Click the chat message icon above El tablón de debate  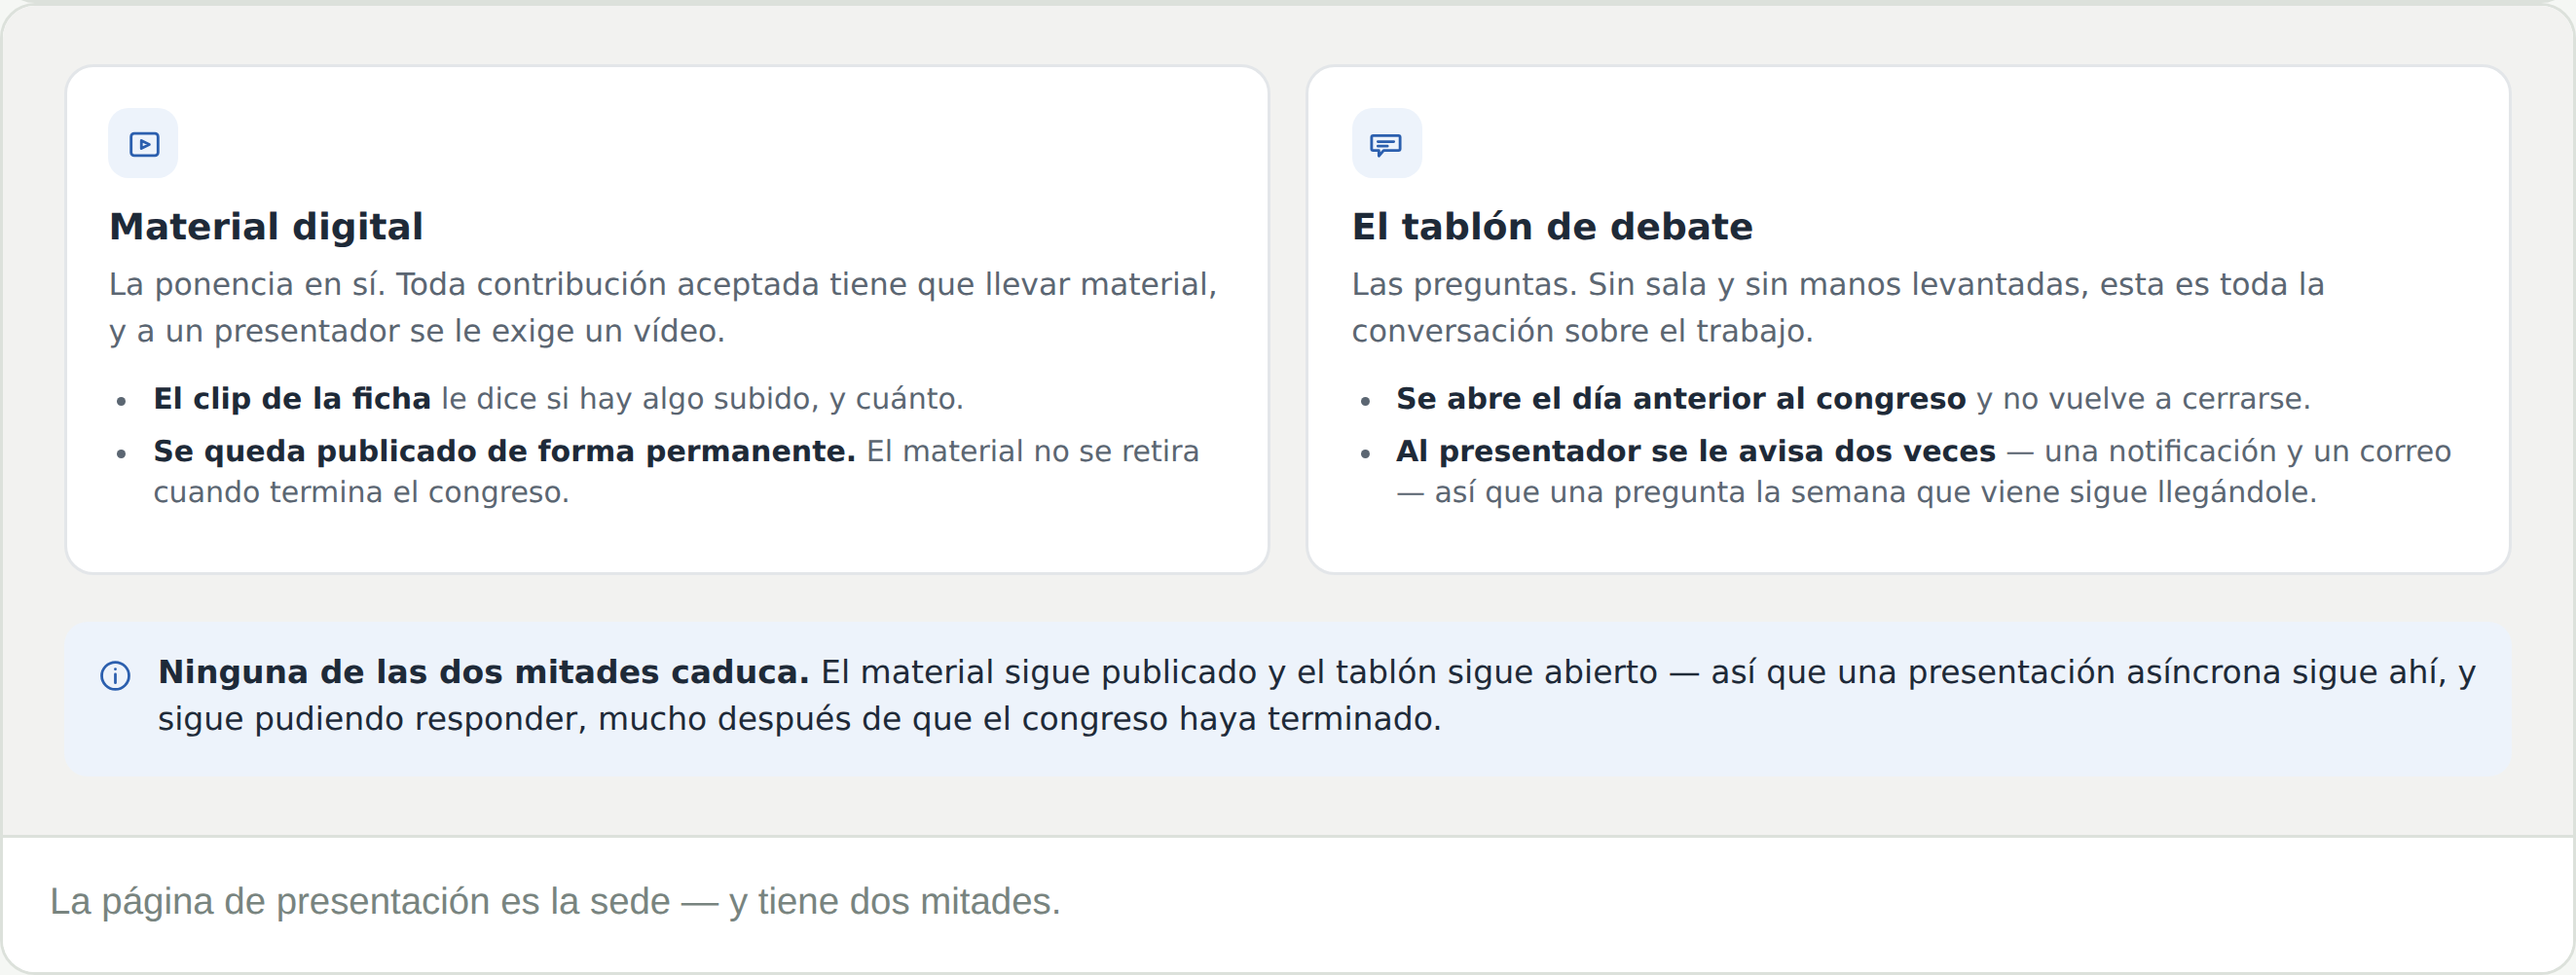tap(1386, 144)
